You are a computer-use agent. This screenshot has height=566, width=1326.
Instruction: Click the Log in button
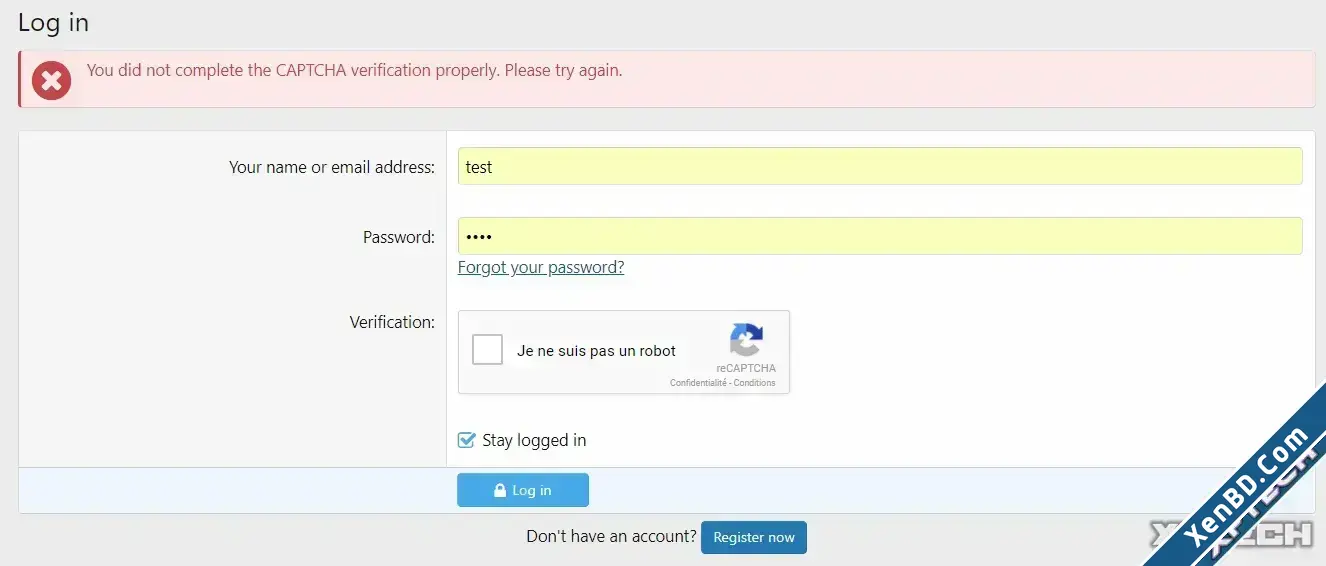click(523, 490)
